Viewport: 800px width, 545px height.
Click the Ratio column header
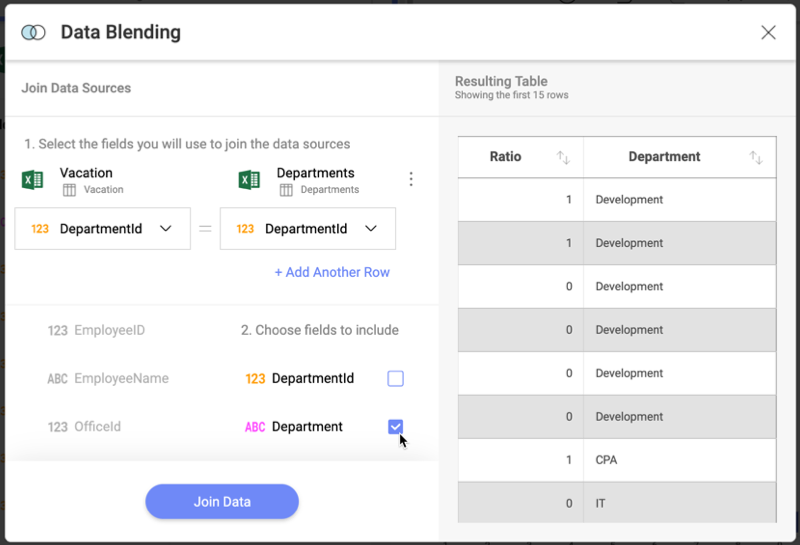[506, 157]
